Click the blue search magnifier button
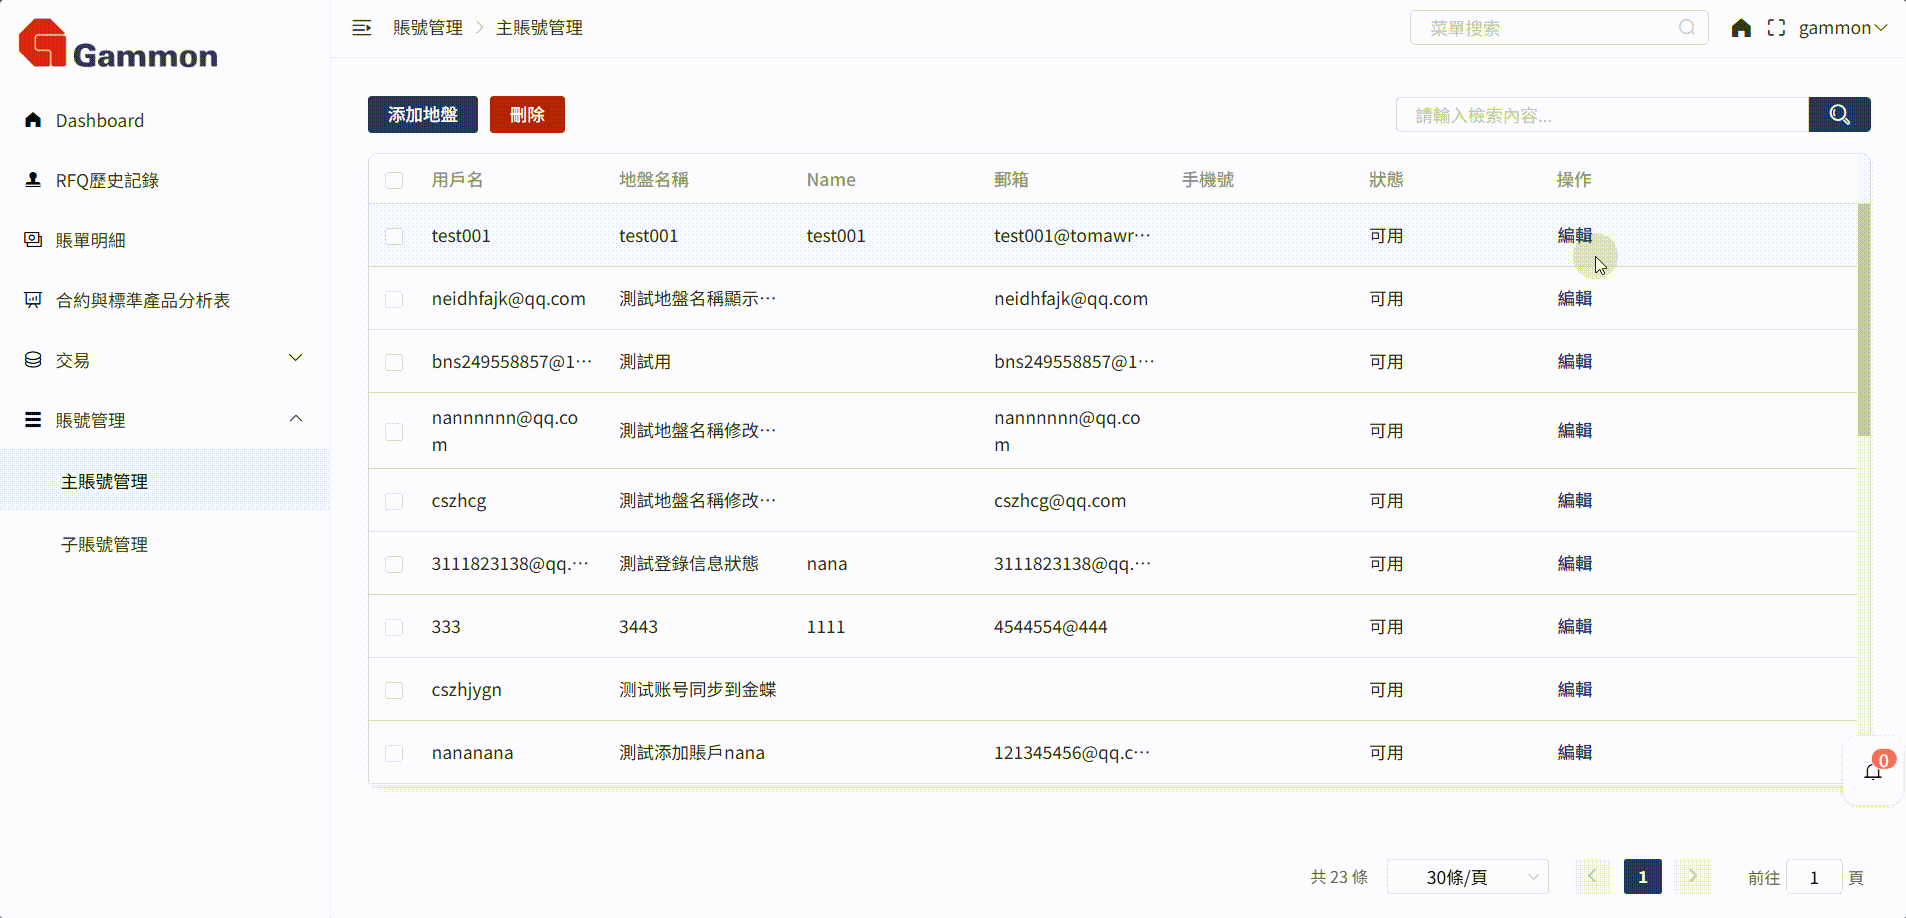Screen dimensions: 1906x918 (1839, 115)
